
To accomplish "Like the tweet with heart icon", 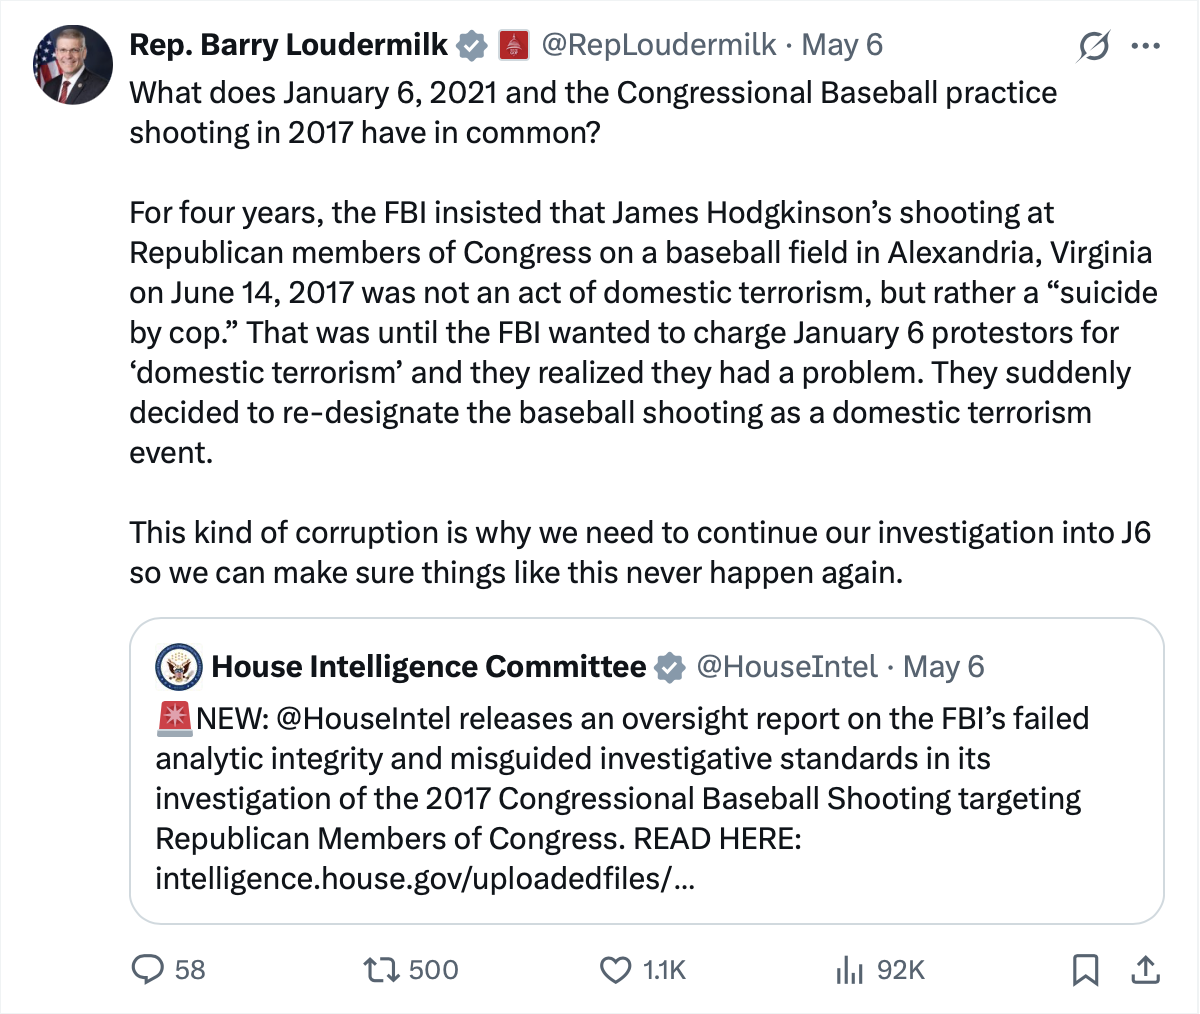I will [x=615, y=969].
